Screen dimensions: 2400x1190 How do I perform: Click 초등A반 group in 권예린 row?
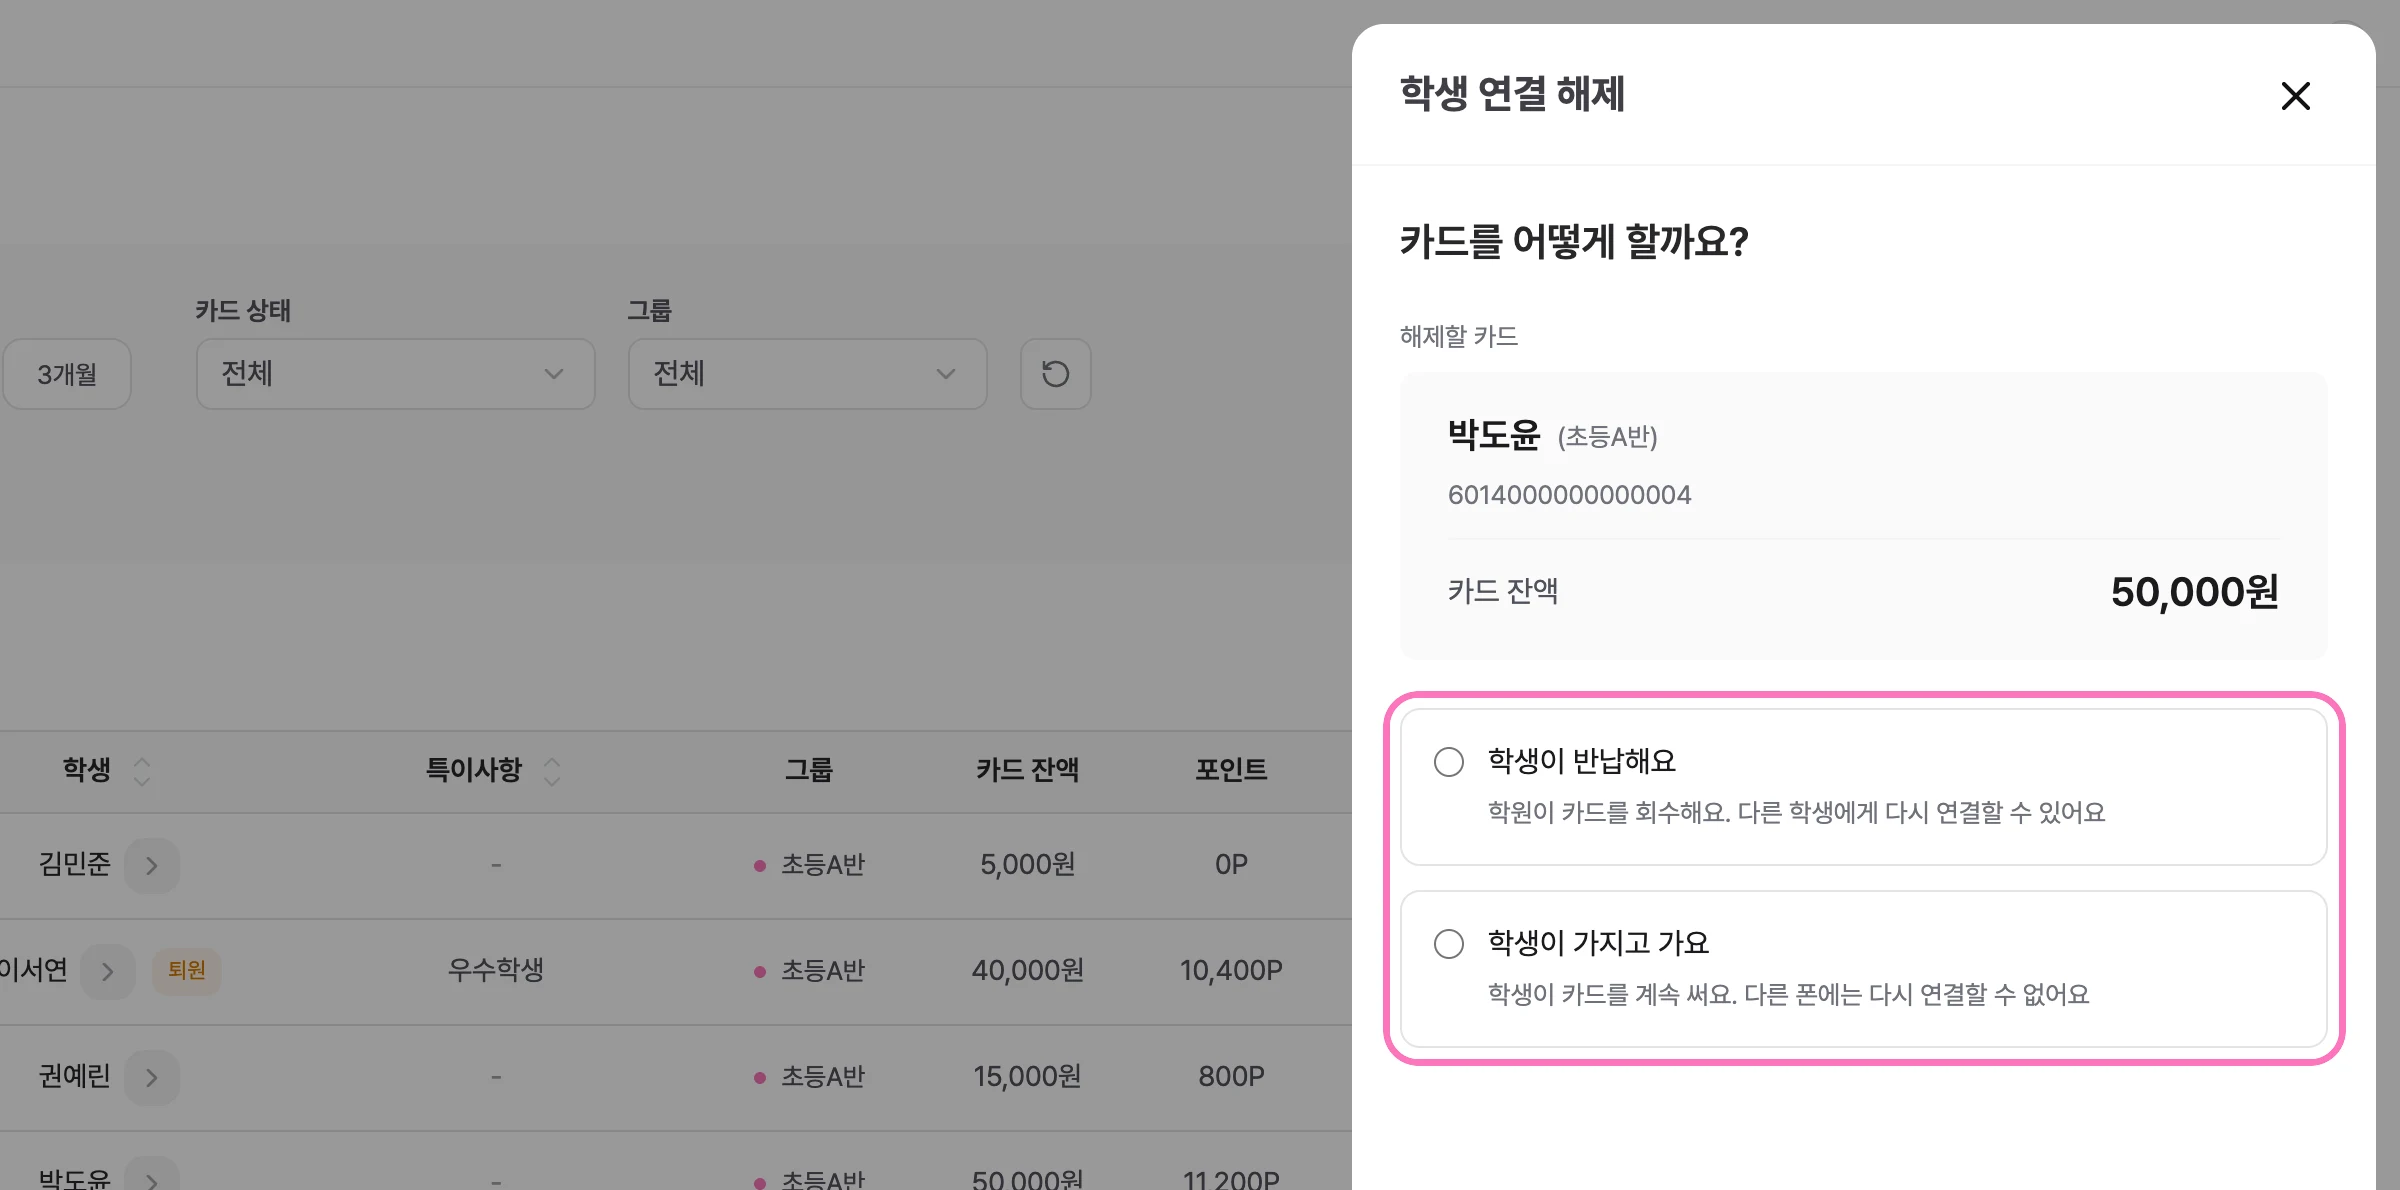click(822, 1076)
